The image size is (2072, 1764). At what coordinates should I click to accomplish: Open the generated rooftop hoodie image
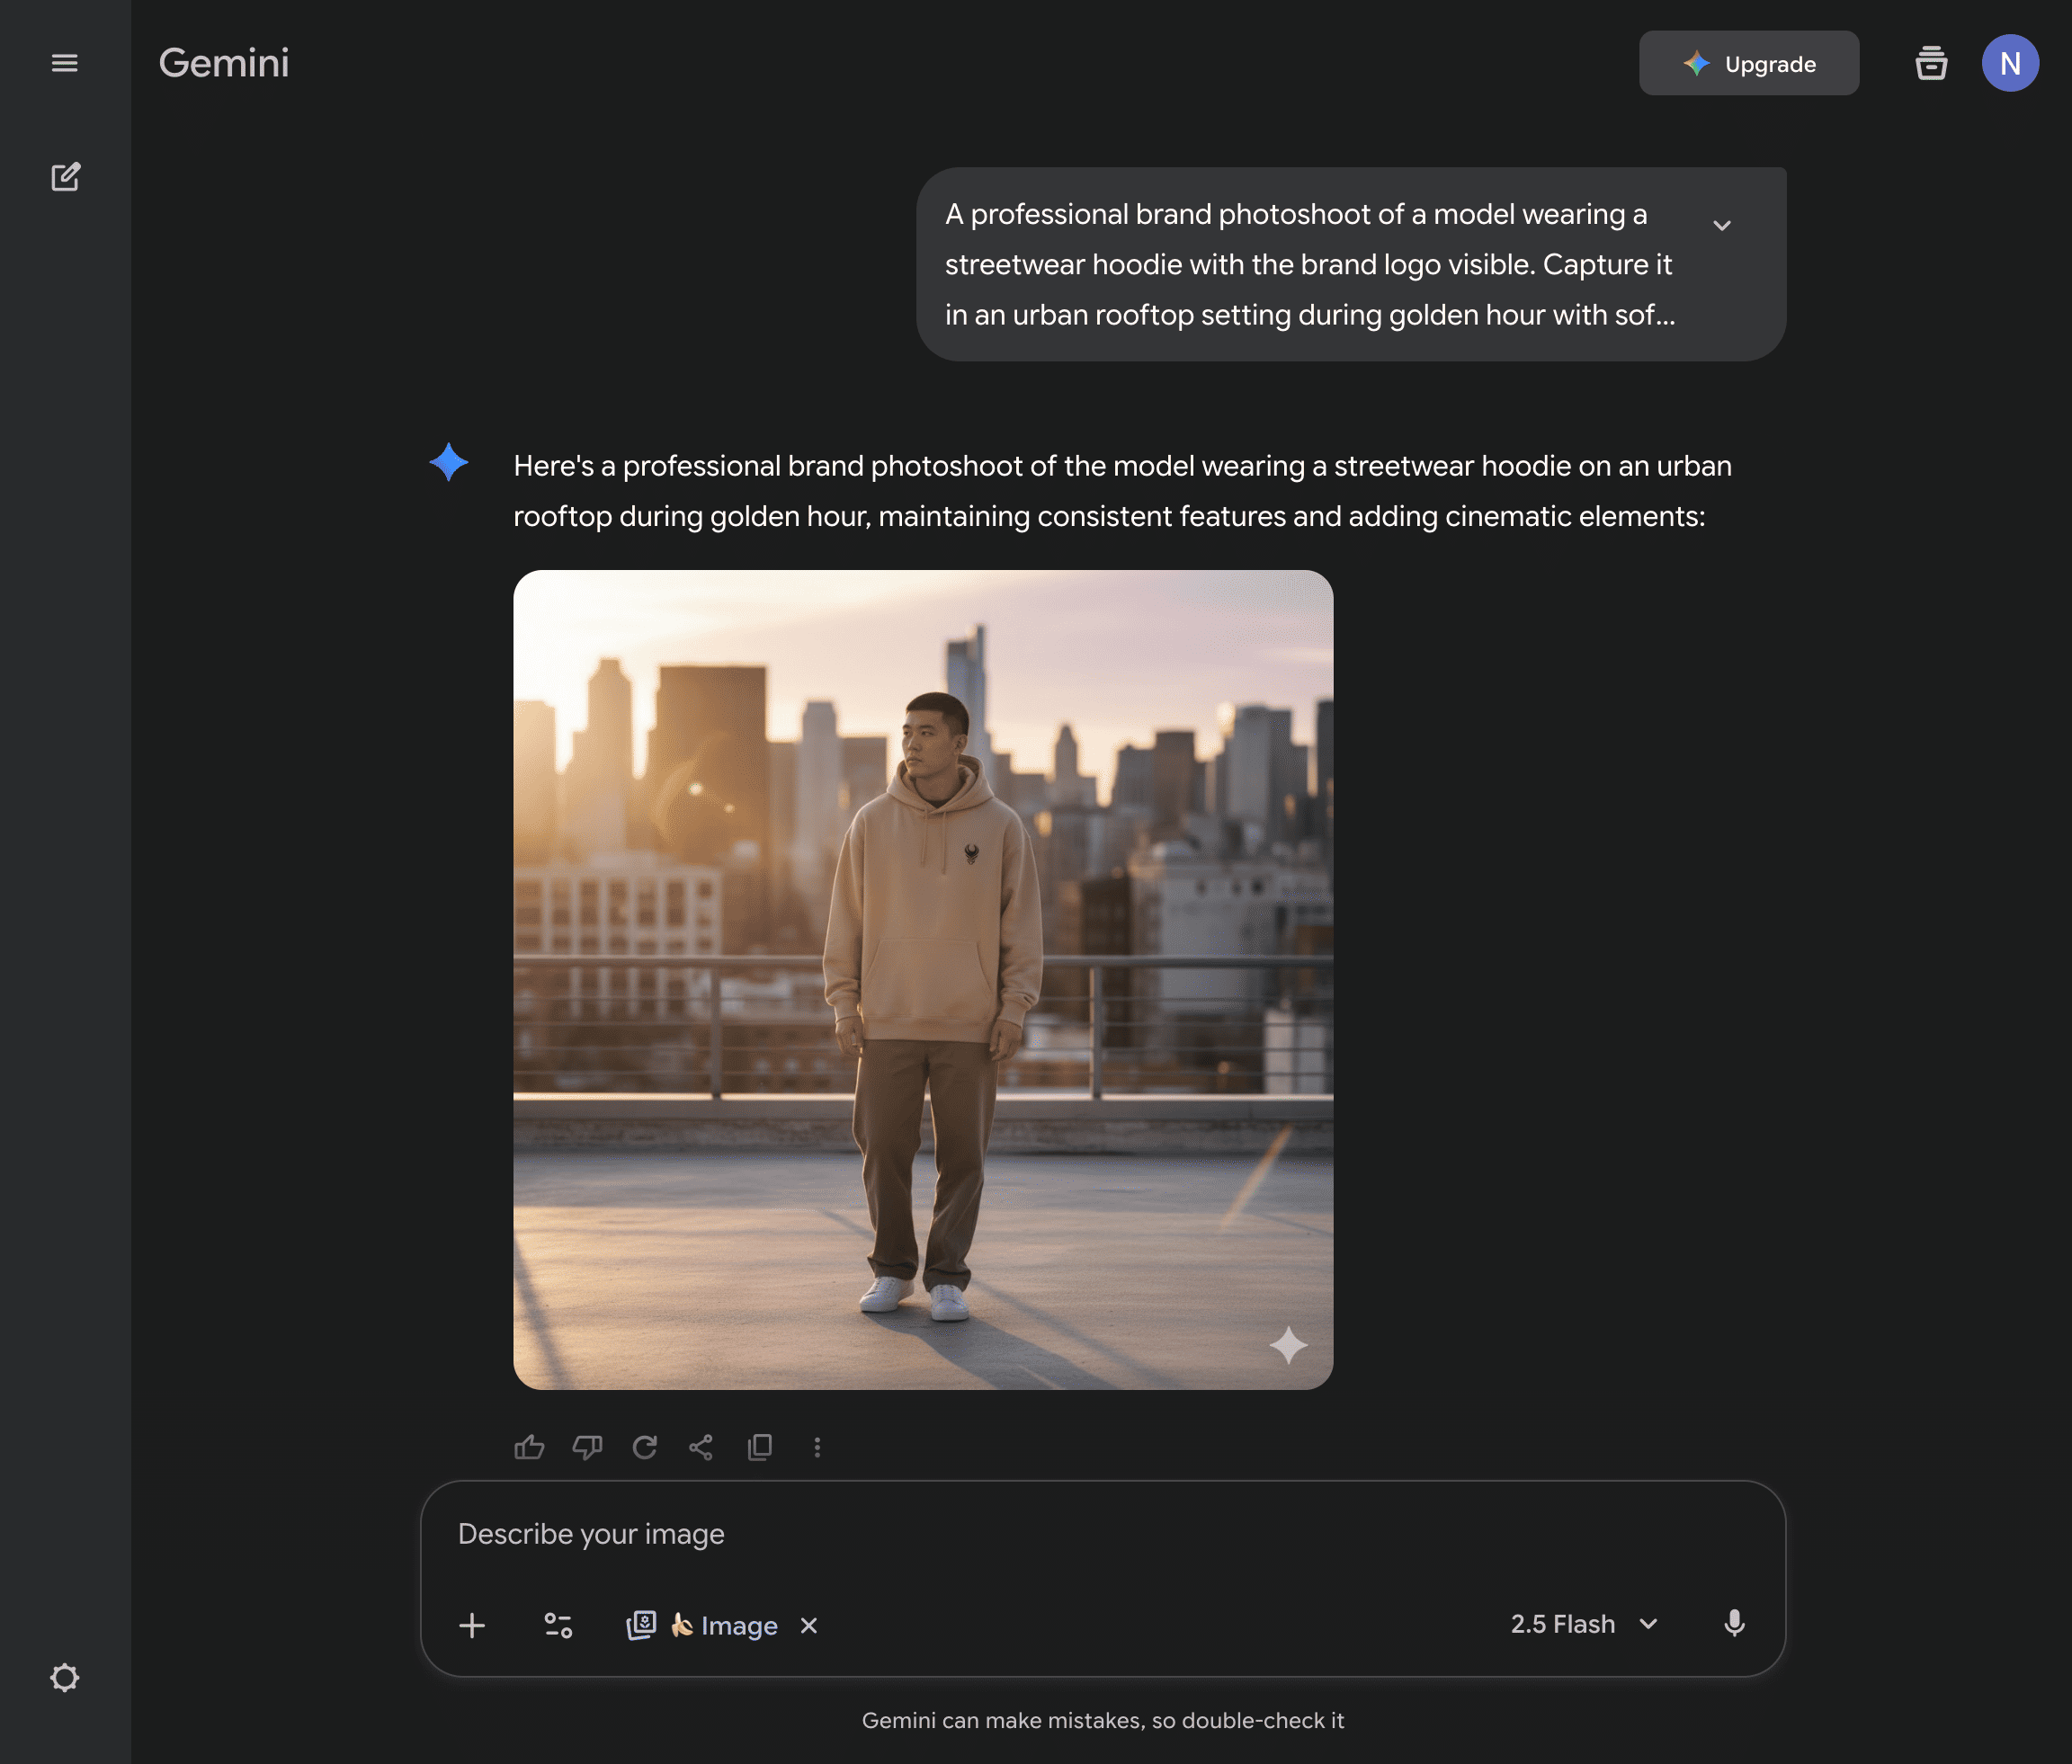coord(922,979)
